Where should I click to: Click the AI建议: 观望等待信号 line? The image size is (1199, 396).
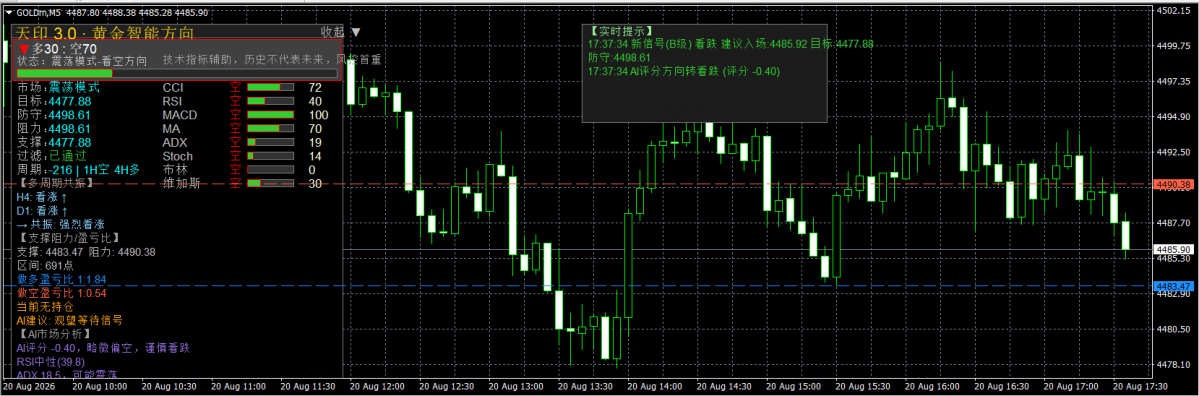tap(70, 320)
